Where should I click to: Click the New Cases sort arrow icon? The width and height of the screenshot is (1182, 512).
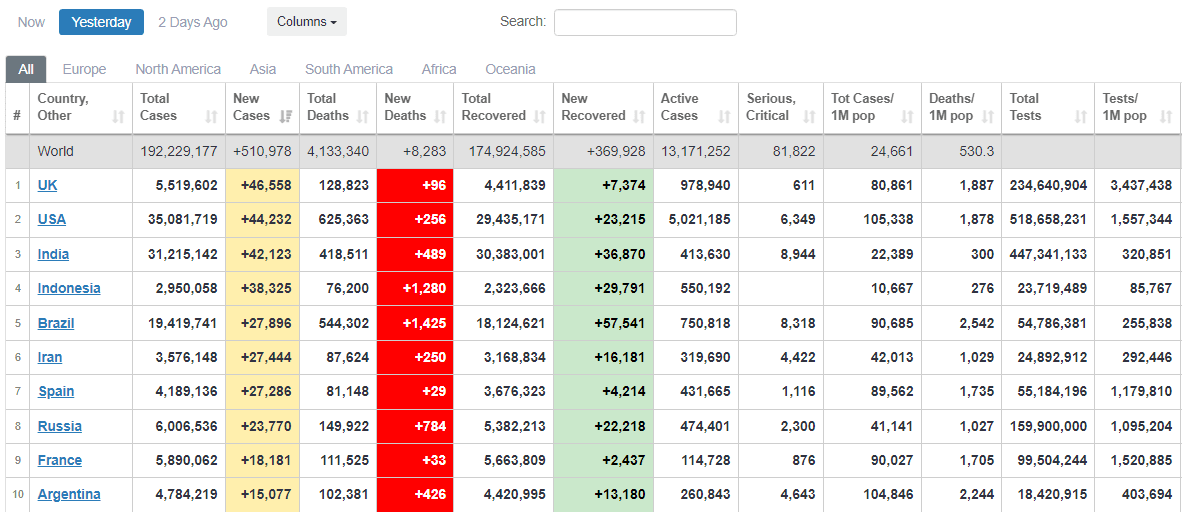(x=286, y=116)
